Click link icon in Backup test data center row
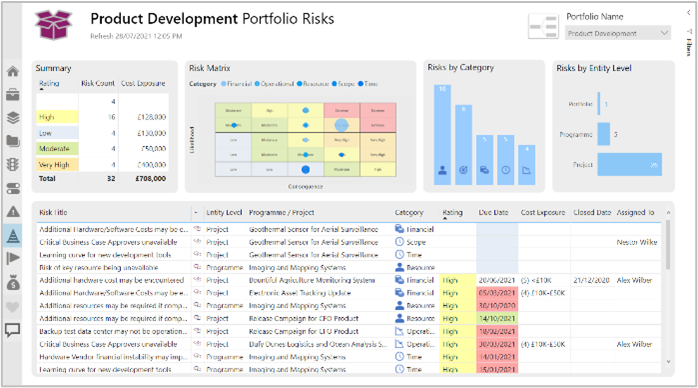The image size is (698, 388). (x=197, y=331)
